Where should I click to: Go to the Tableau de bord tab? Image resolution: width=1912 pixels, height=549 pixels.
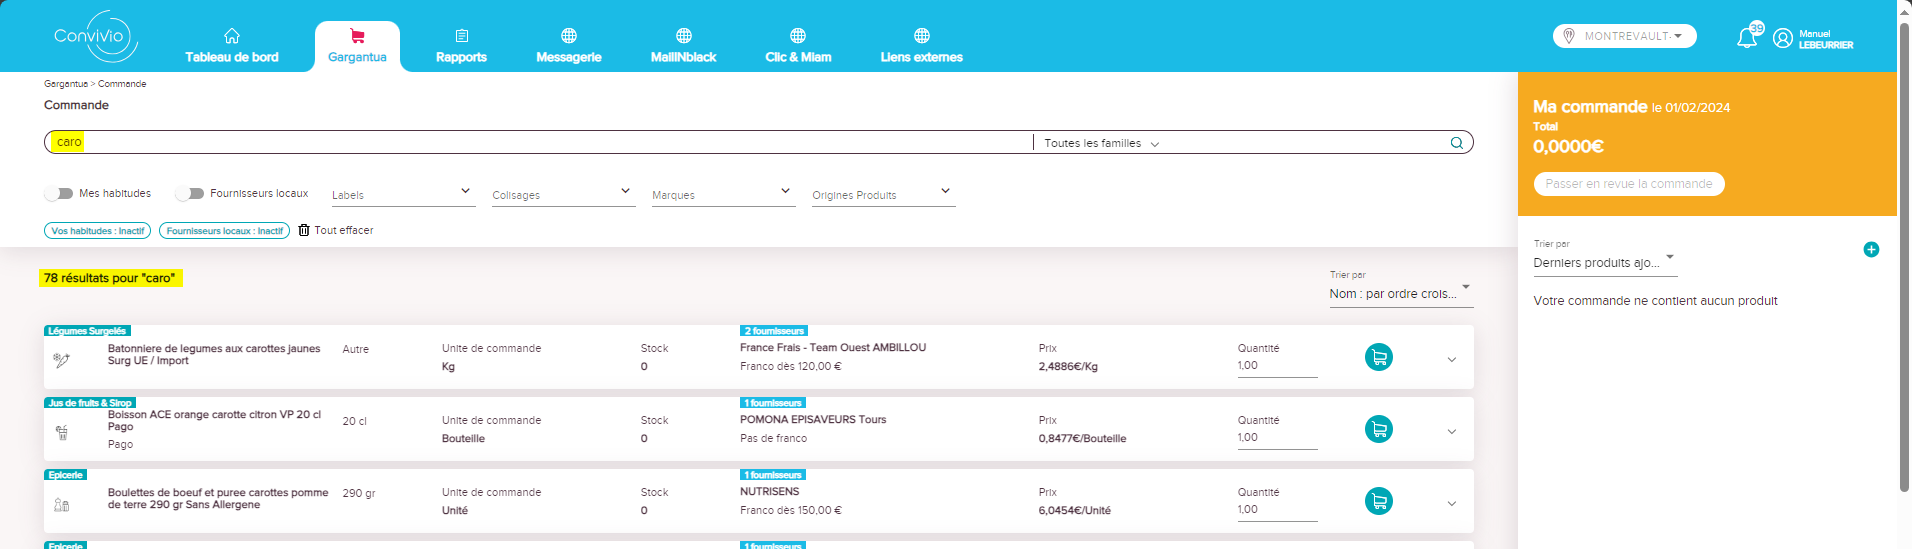pyautogui.click(x=232, y=46)
